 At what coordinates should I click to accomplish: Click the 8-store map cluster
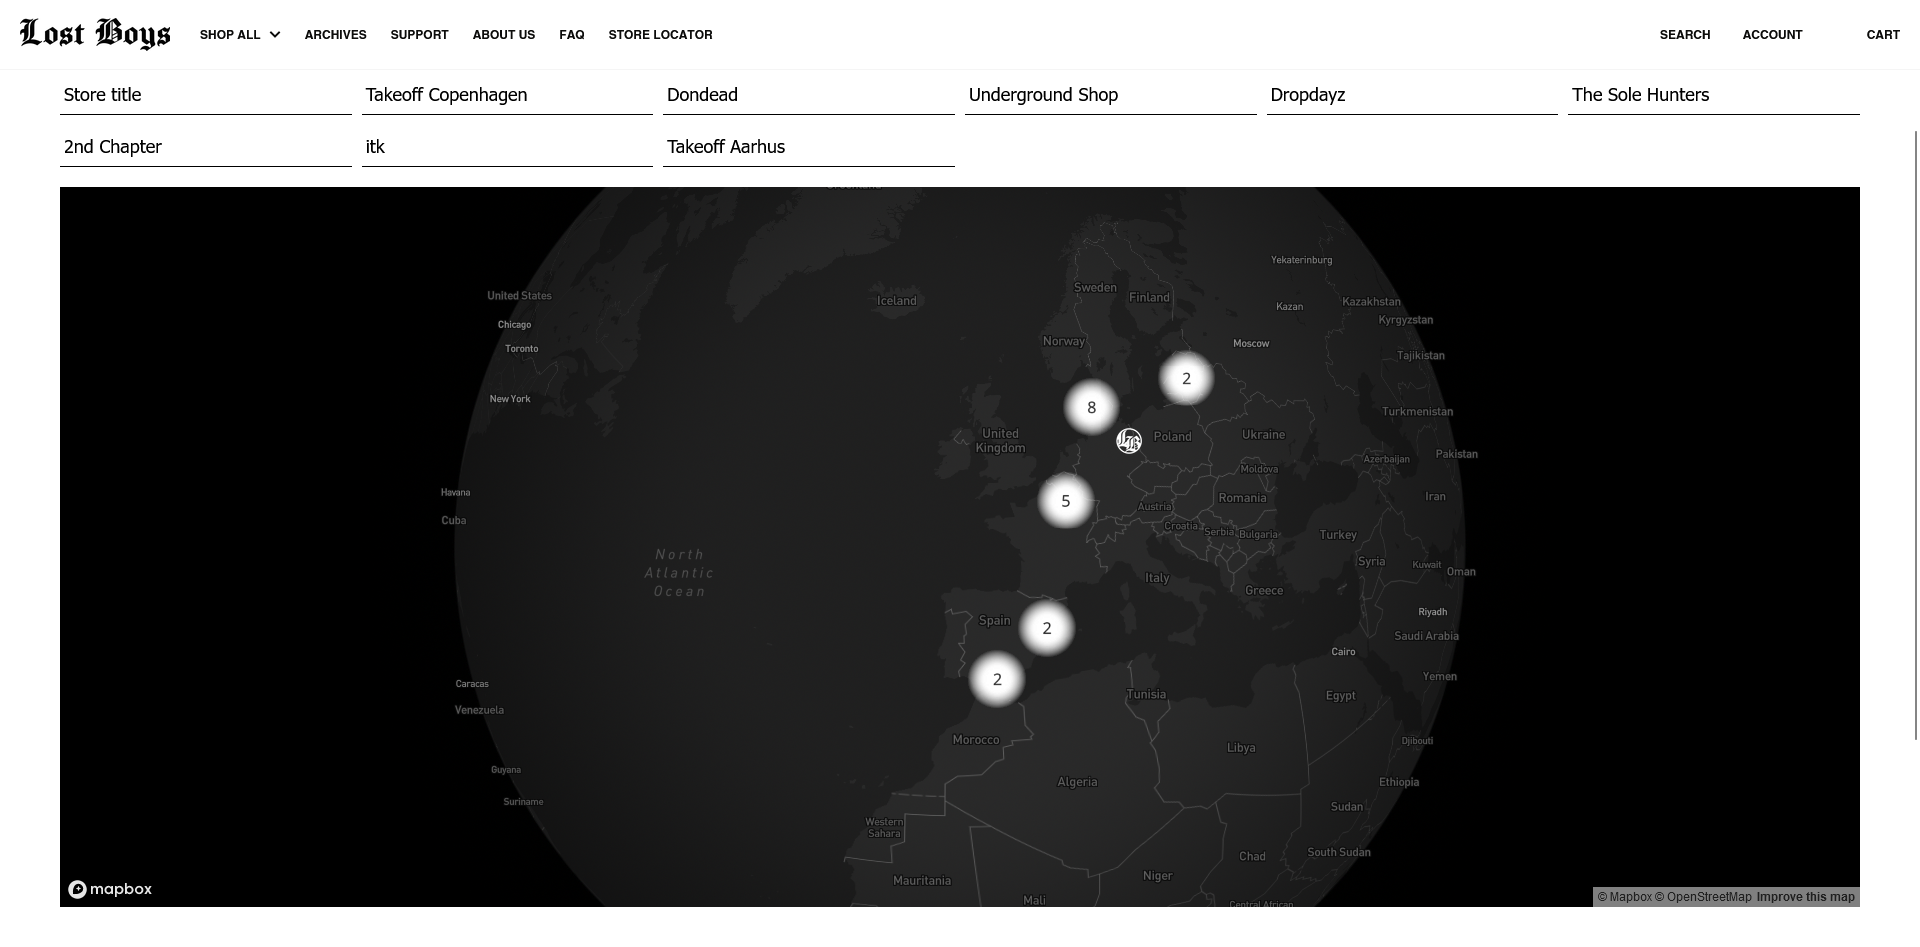1091,407
